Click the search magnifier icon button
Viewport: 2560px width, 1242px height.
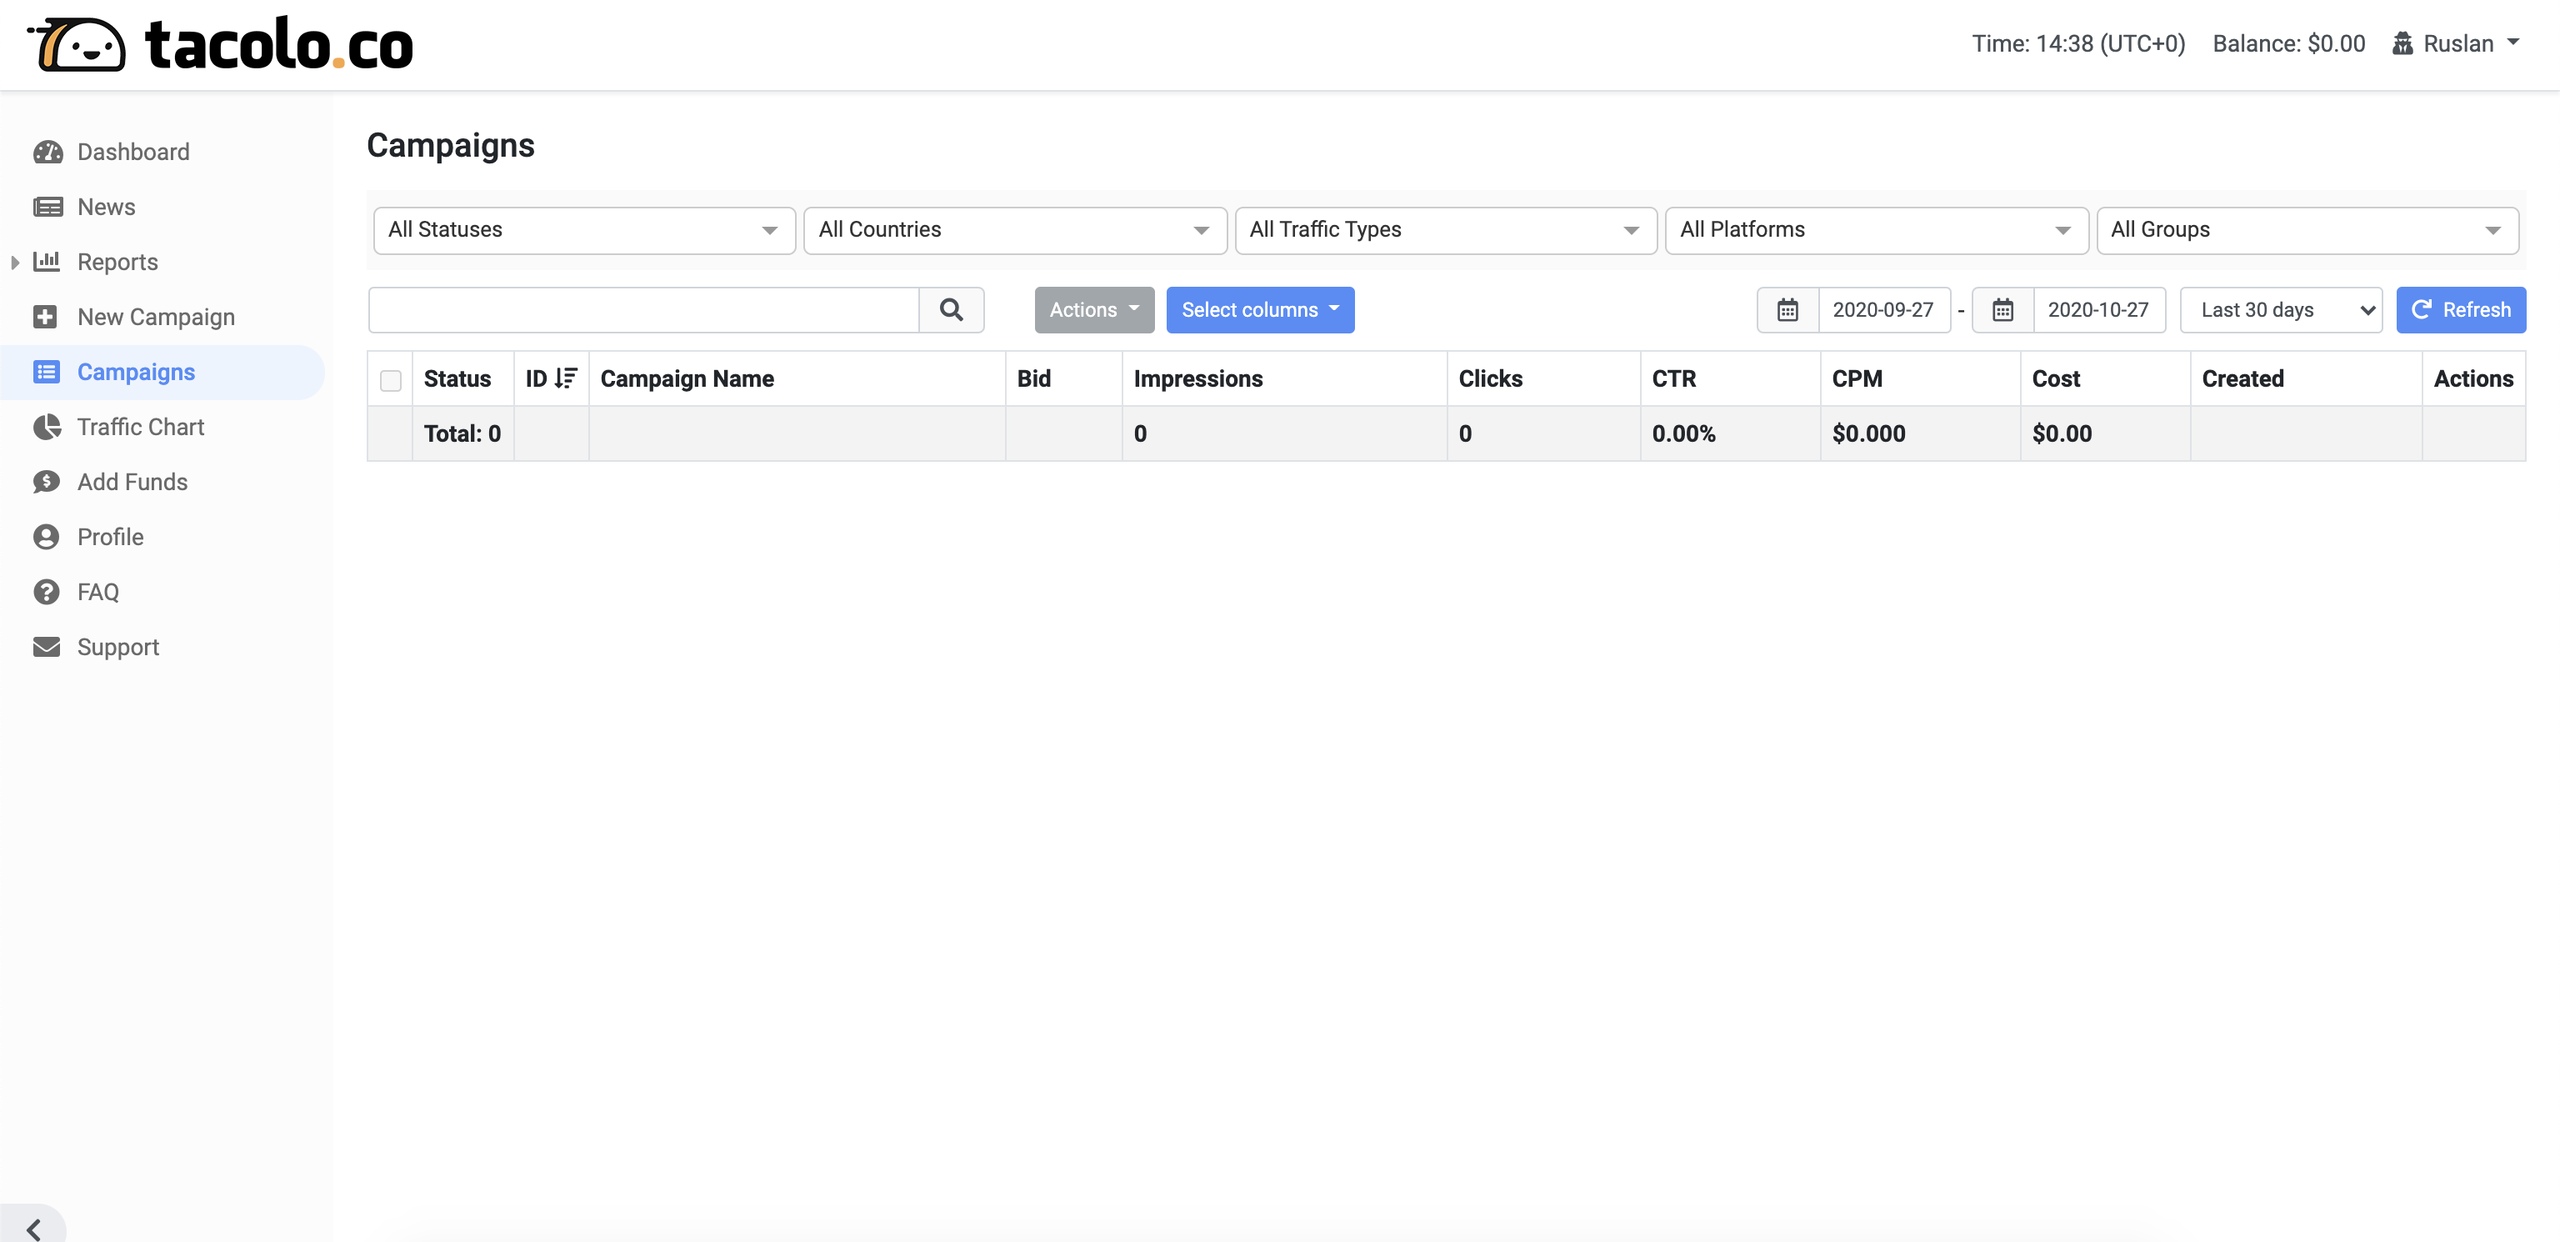point(951,310)
